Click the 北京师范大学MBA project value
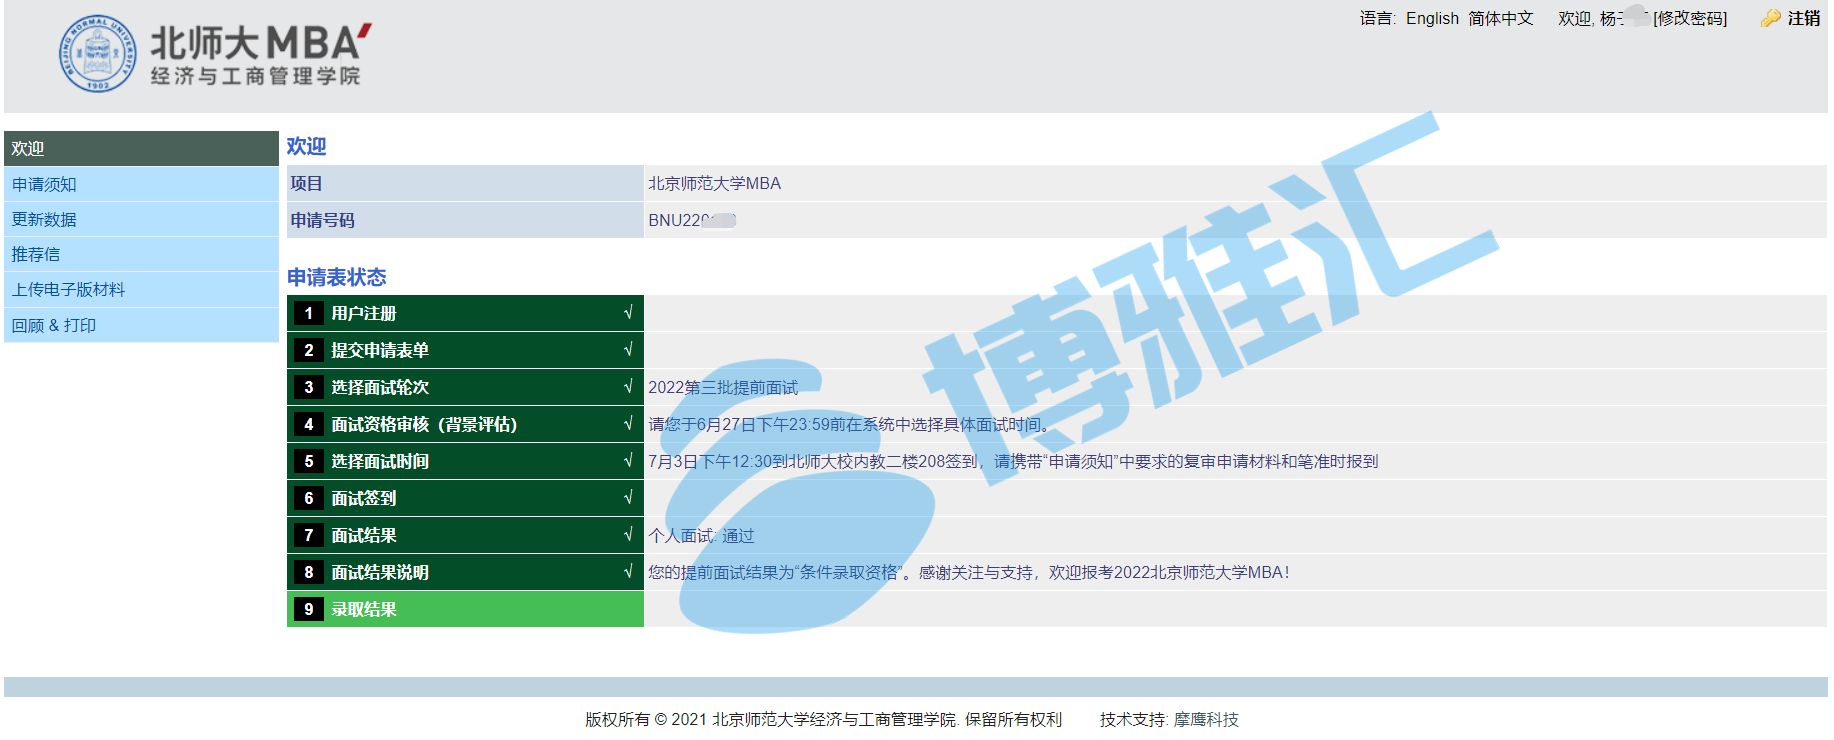 (x=714, y=183)
